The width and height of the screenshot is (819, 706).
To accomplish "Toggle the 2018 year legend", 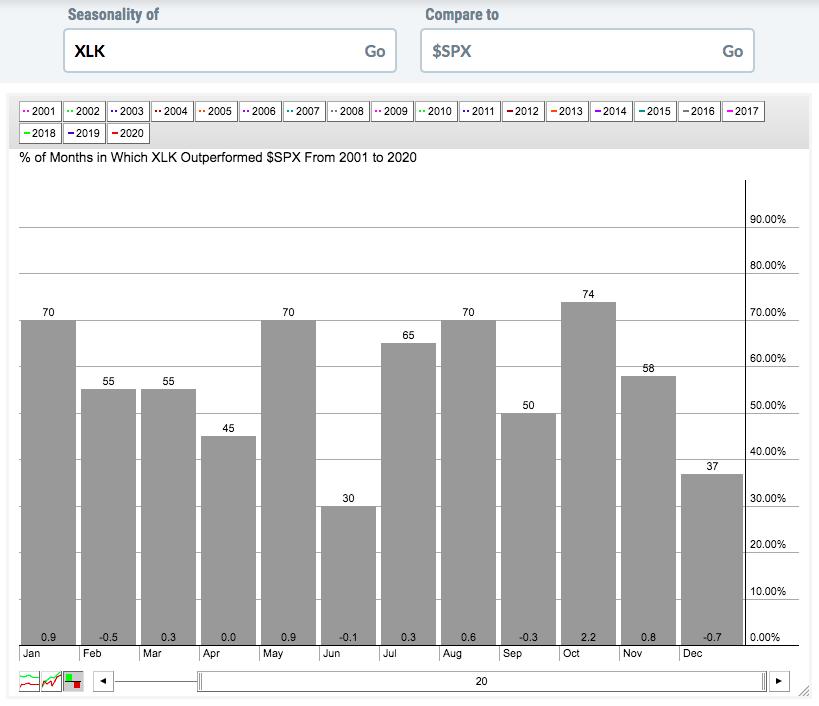I will point(40,133).
